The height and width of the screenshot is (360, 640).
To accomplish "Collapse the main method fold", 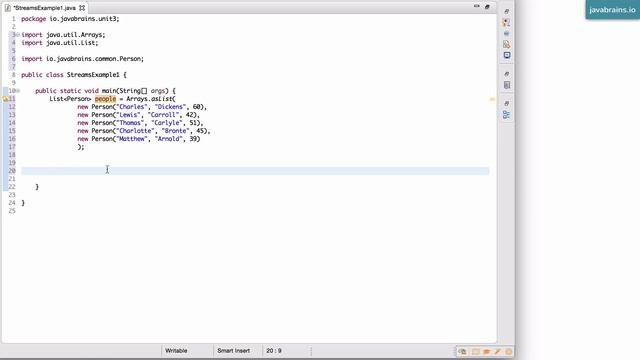I will coord(18,91).
